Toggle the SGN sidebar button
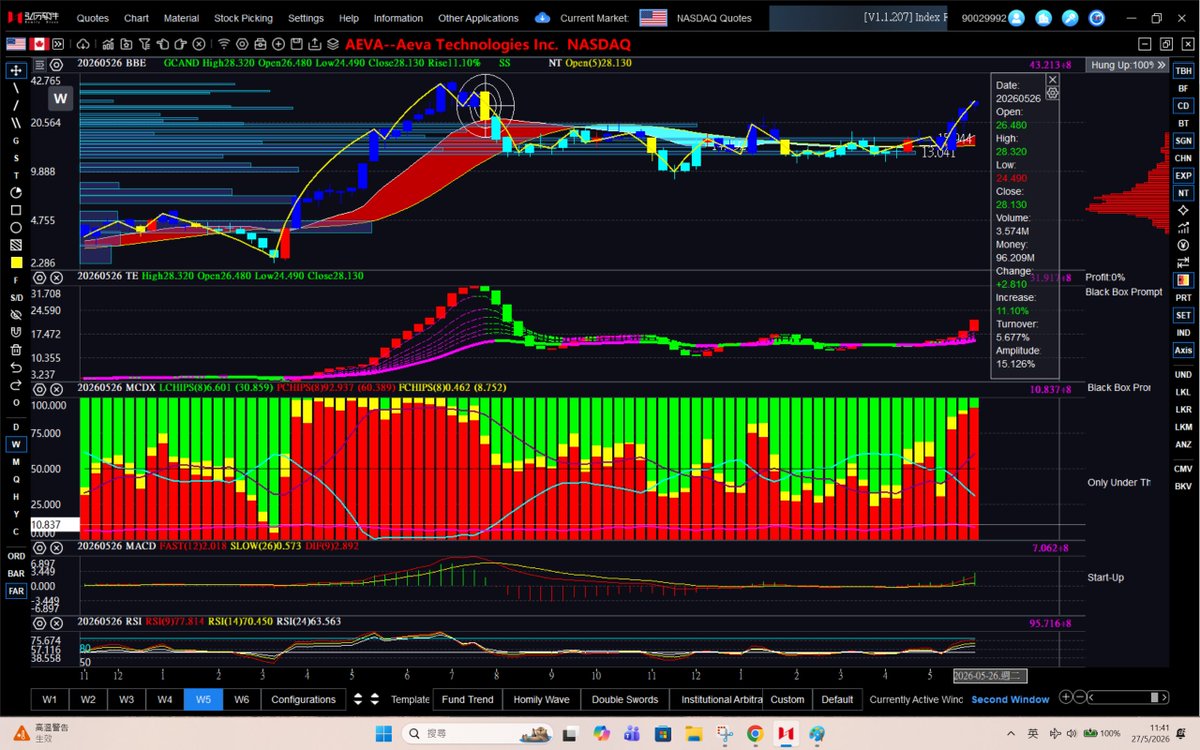Image resolution: width=1200 pixels, height=750 pixels. (x=1183, y=141)
